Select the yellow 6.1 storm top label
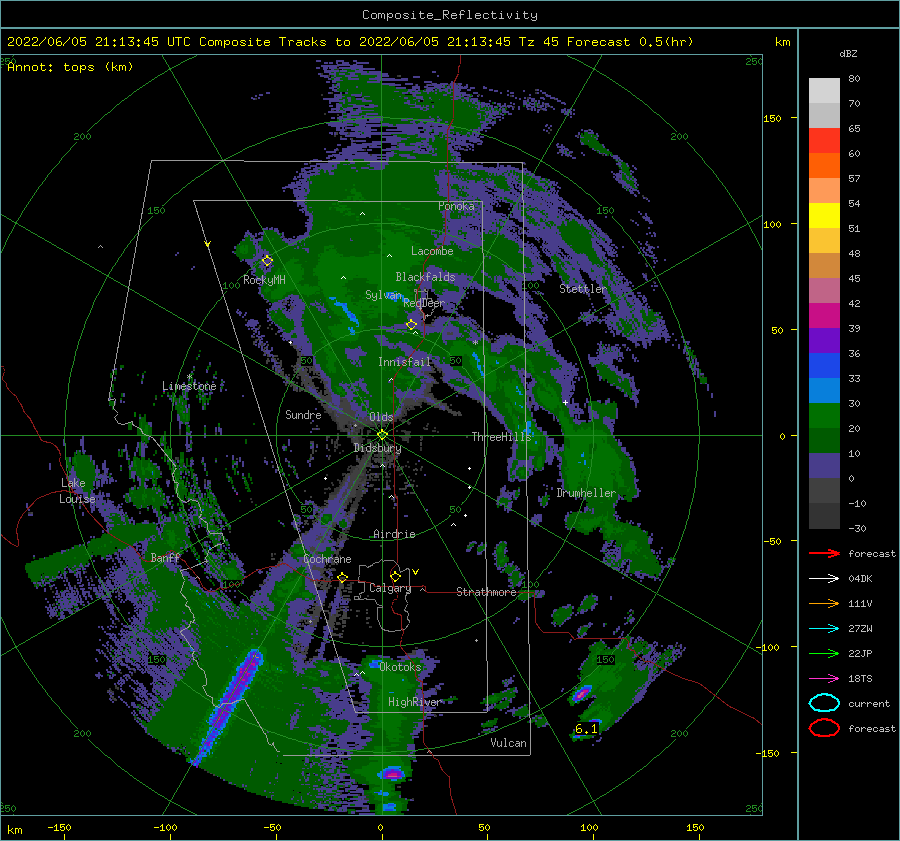Image resolution: width=900 pixels, height=841 pixels. click(586, 729)
